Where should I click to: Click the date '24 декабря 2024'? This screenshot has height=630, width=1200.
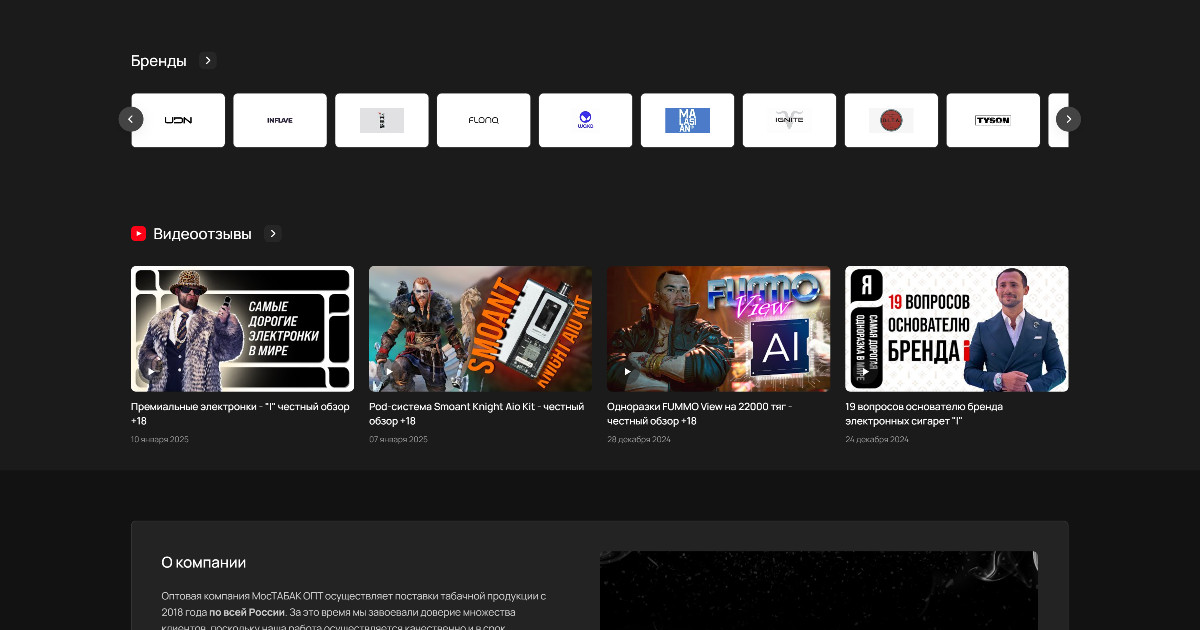[877, 439]
